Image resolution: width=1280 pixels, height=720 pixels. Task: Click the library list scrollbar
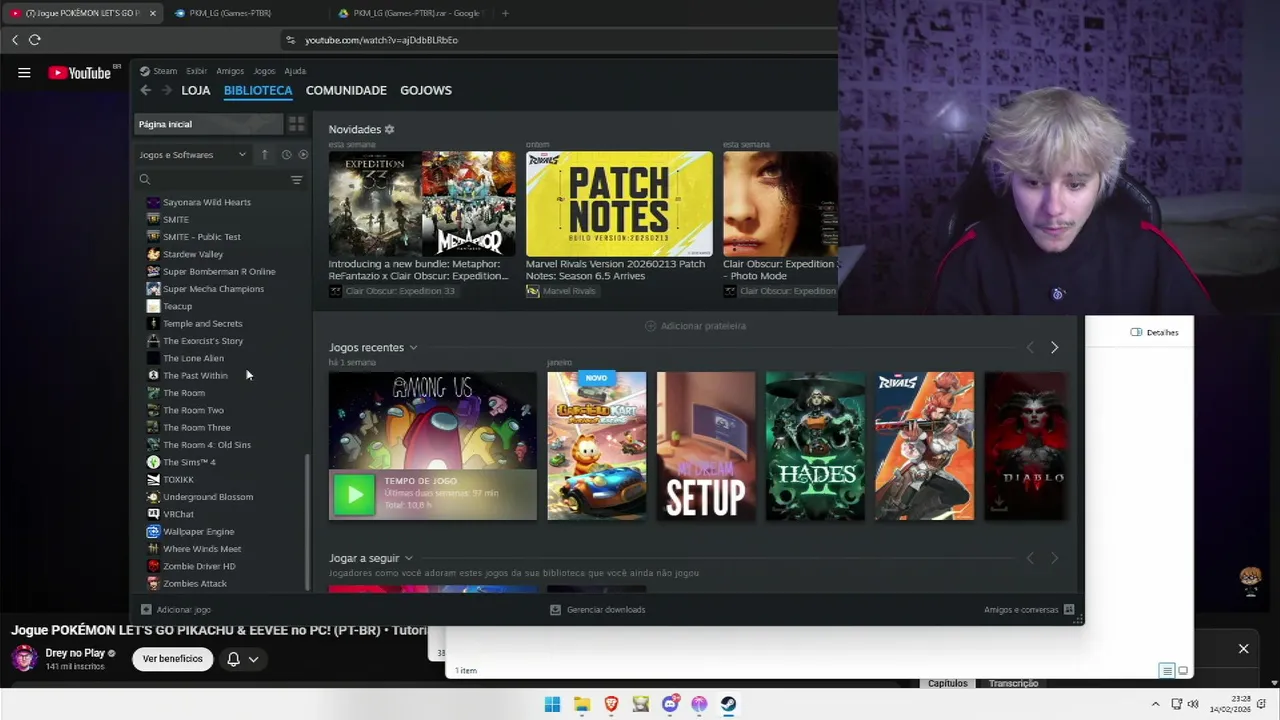[307, 522]
